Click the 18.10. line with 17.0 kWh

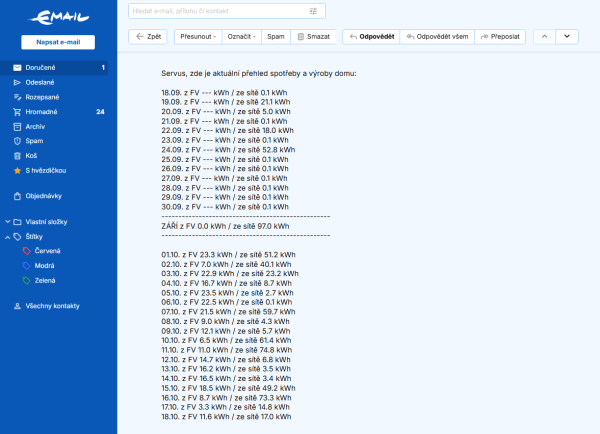tap(226, 416)
